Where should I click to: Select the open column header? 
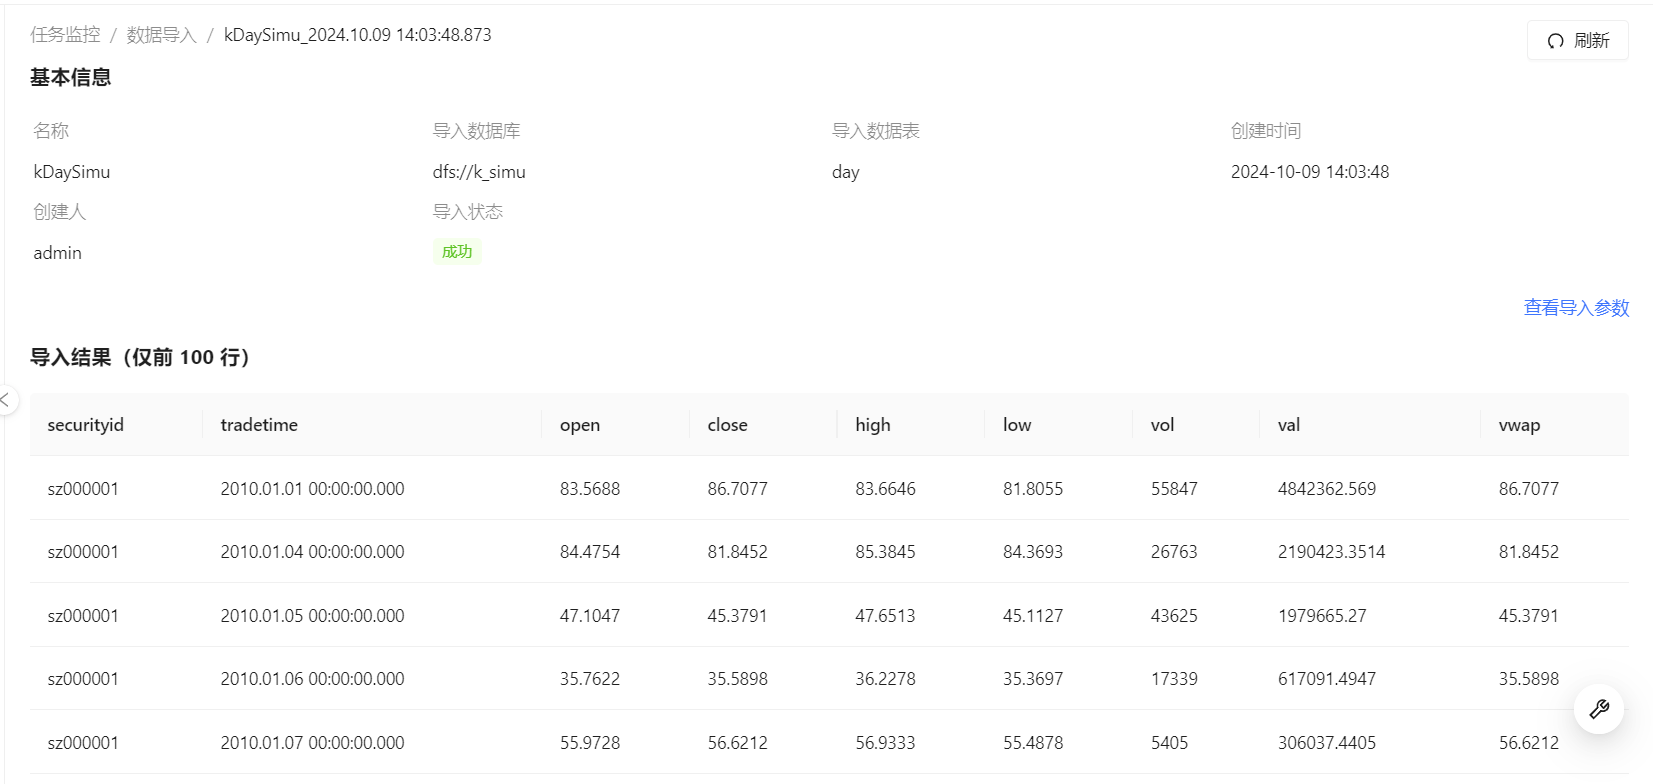(580, 425)
